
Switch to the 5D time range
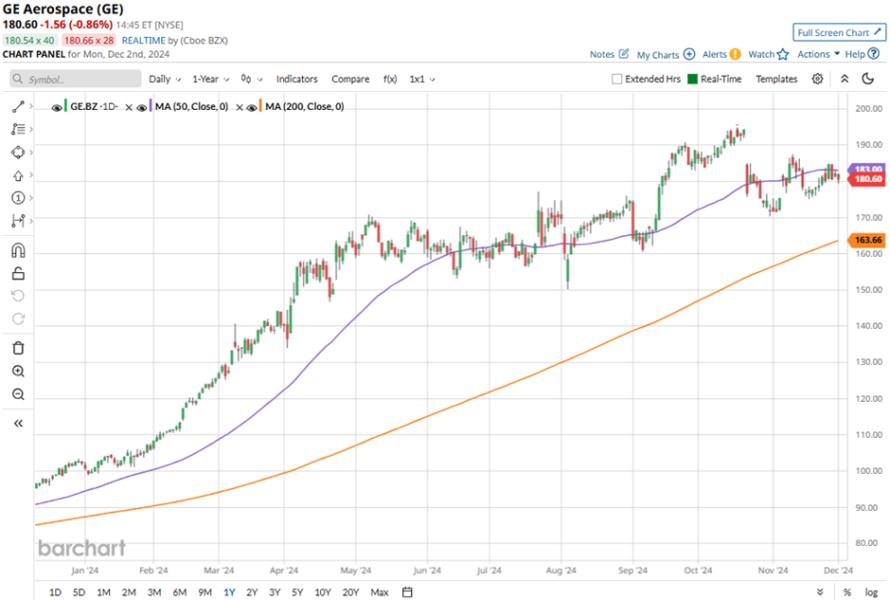point(79,592)
